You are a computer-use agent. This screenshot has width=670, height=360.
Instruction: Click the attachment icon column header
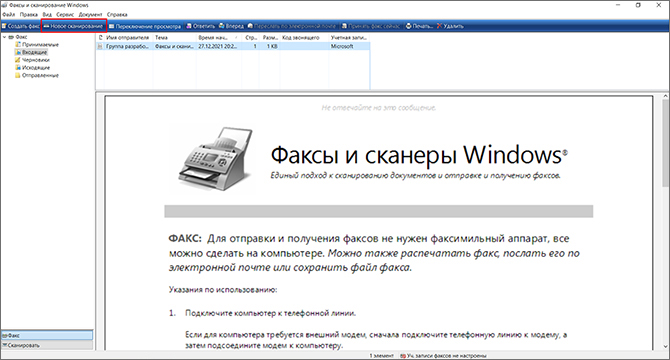pos(100,38)
